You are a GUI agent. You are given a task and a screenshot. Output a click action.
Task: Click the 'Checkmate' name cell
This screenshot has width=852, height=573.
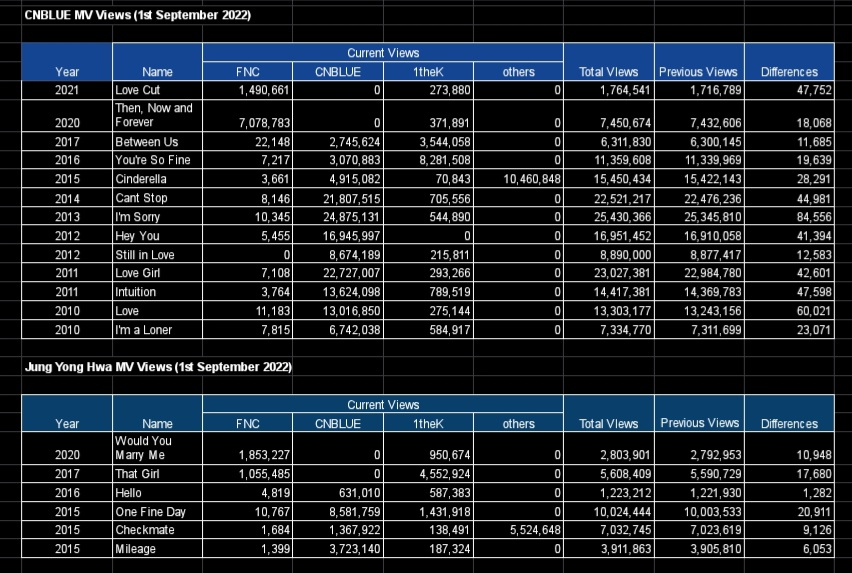(x=157, y=530)
